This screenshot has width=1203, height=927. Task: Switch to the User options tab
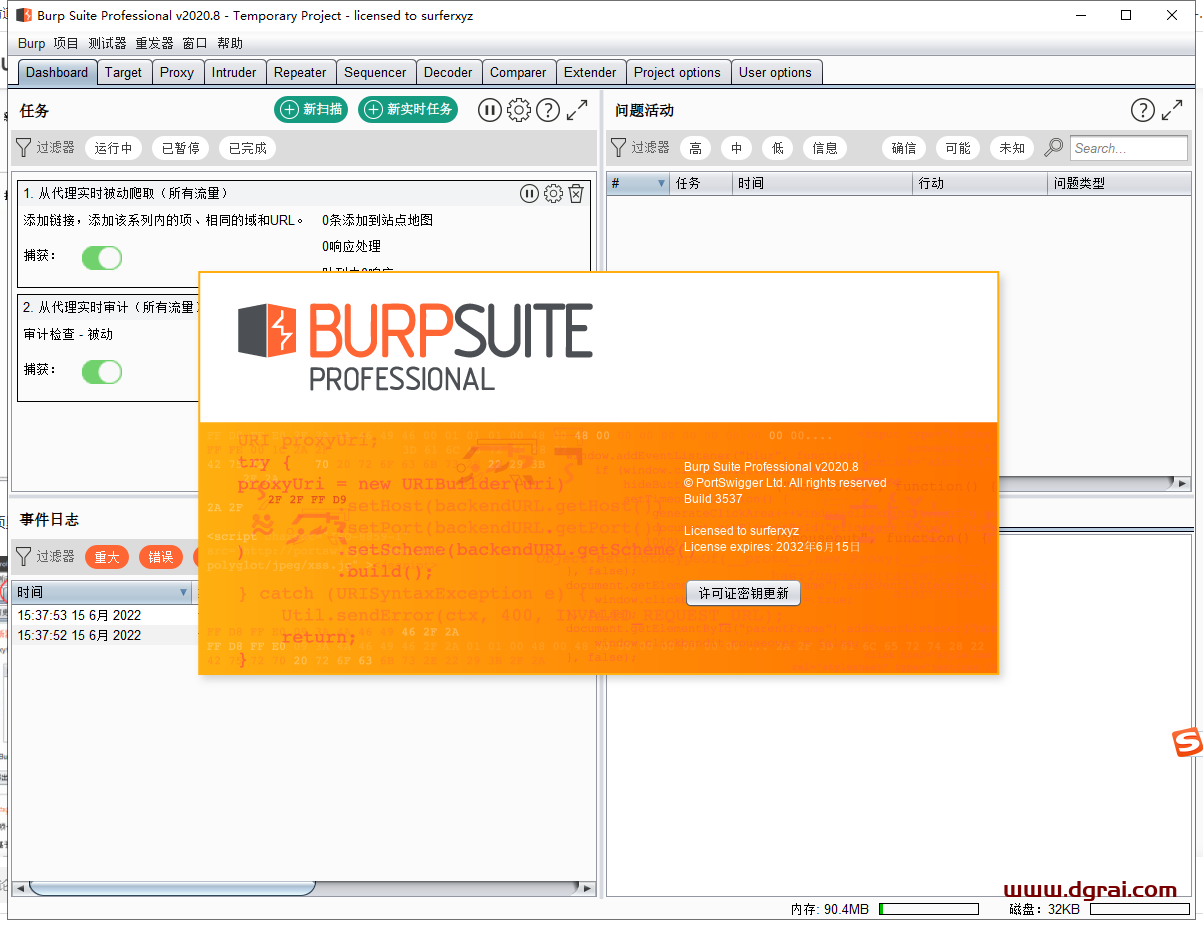775,72
